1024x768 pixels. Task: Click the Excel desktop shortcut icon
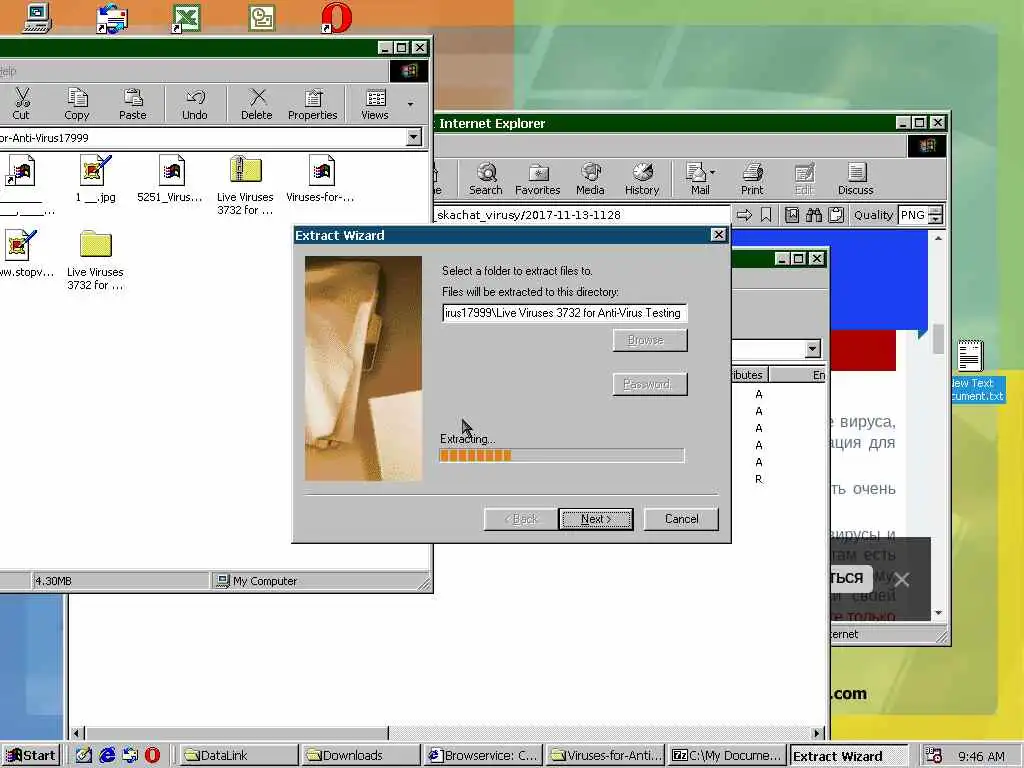186,18
